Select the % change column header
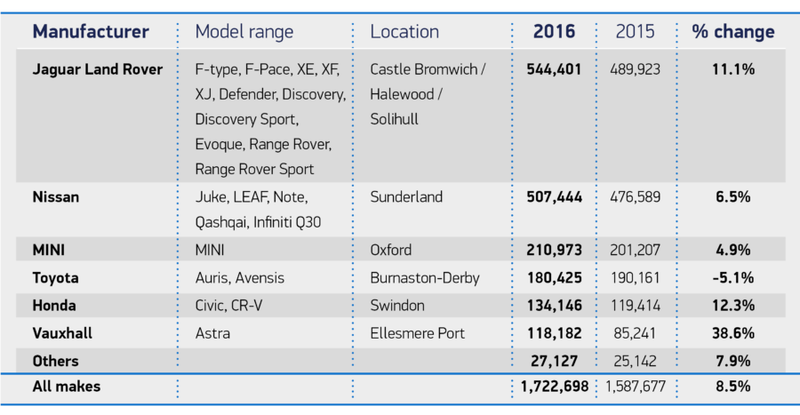This screenshot has width=800, height=415. pos(733,32)
